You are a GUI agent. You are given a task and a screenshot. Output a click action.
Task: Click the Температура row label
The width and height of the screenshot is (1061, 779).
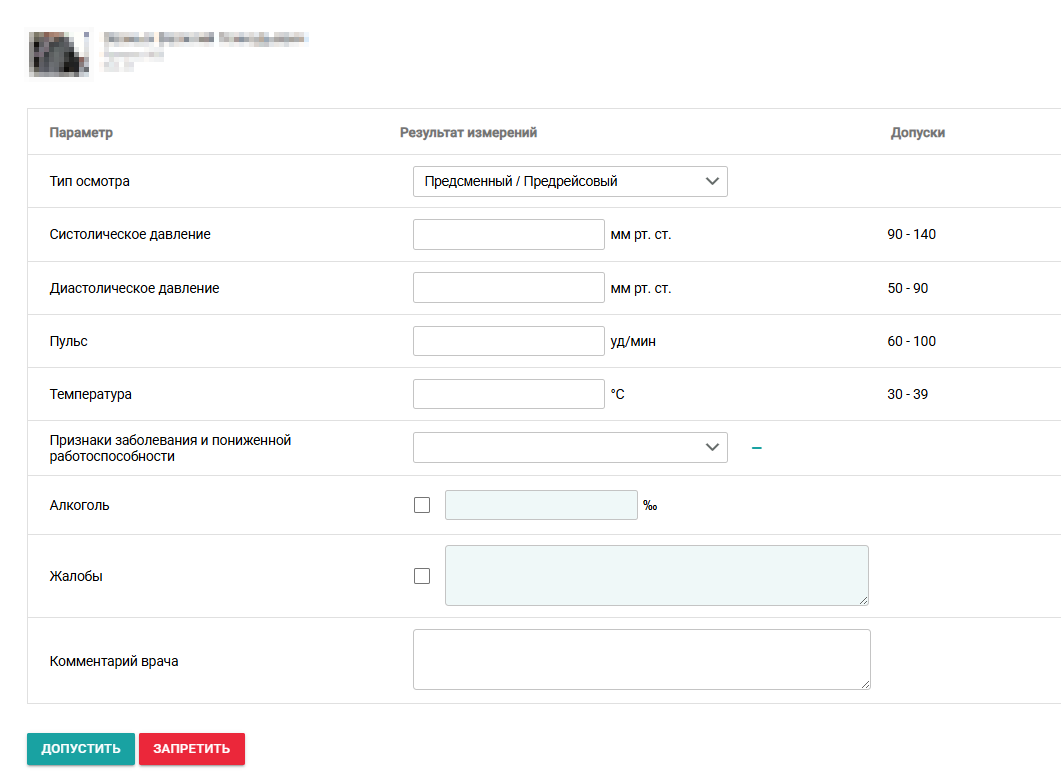pyautogui.click(x=90, y=394)
